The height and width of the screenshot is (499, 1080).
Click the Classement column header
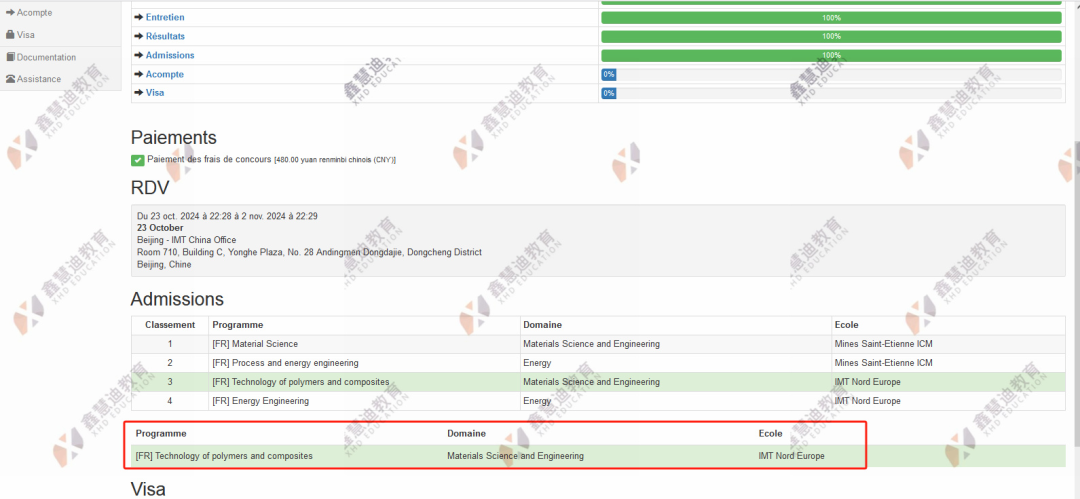click(x=170, y=325)
